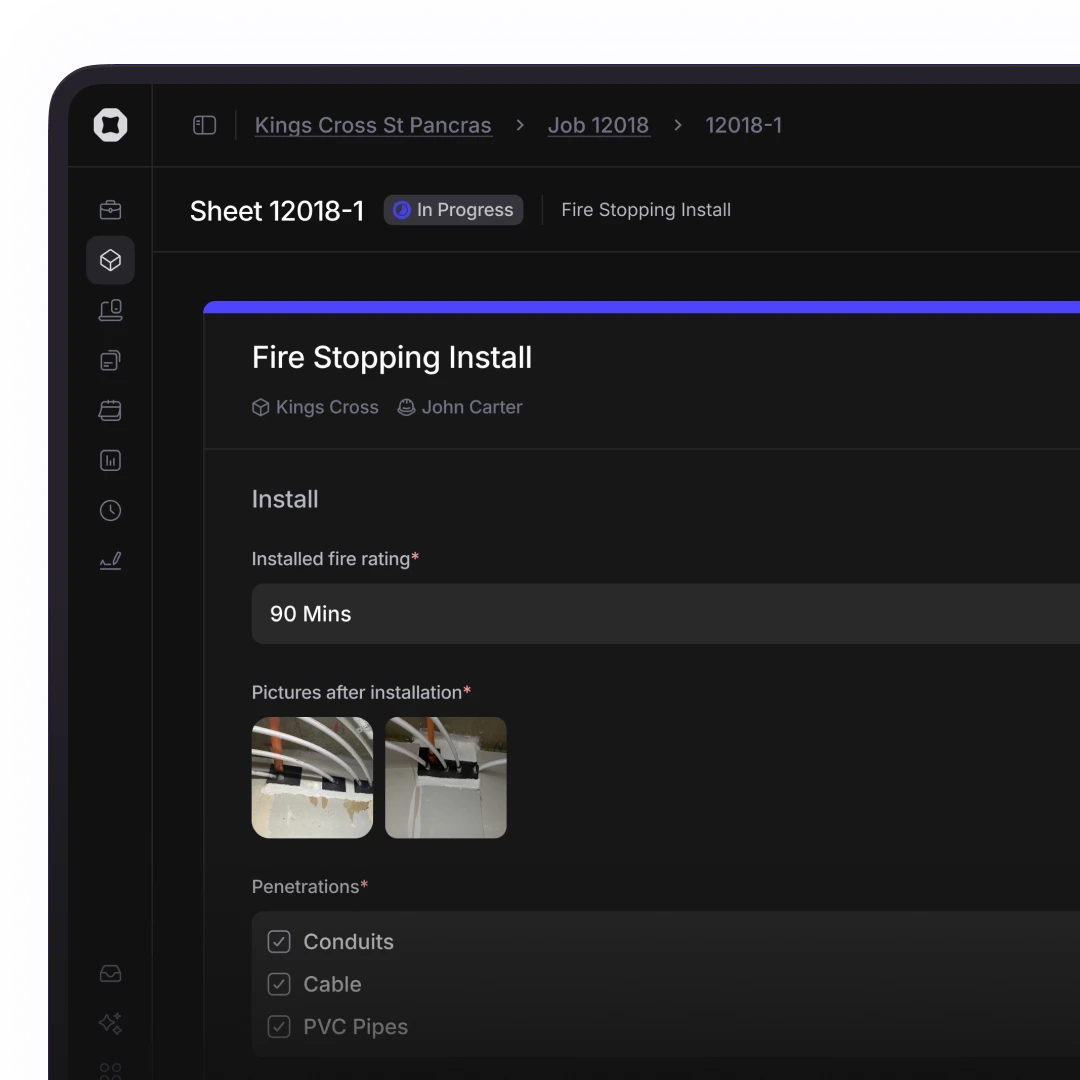The height and width of the screenshot is (1080, 1080).
Task: Click the clock history icon in sidebar
Action: pyautogui.click(x=110, y=510)
